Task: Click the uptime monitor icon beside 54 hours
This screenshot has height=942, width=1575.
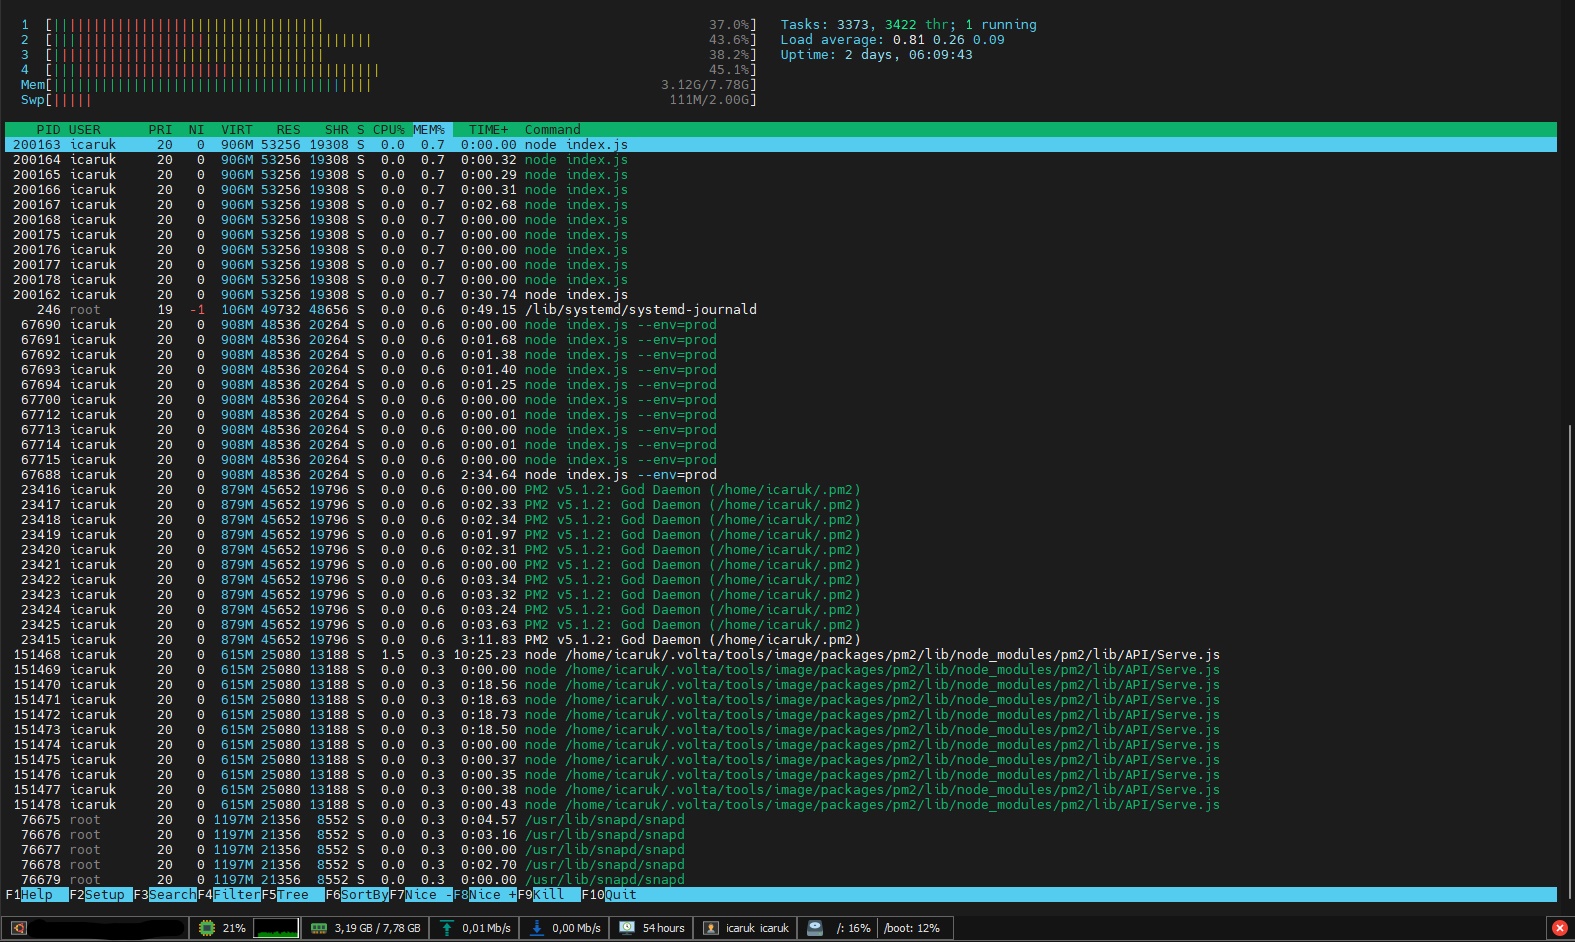Action: [627, 928]
